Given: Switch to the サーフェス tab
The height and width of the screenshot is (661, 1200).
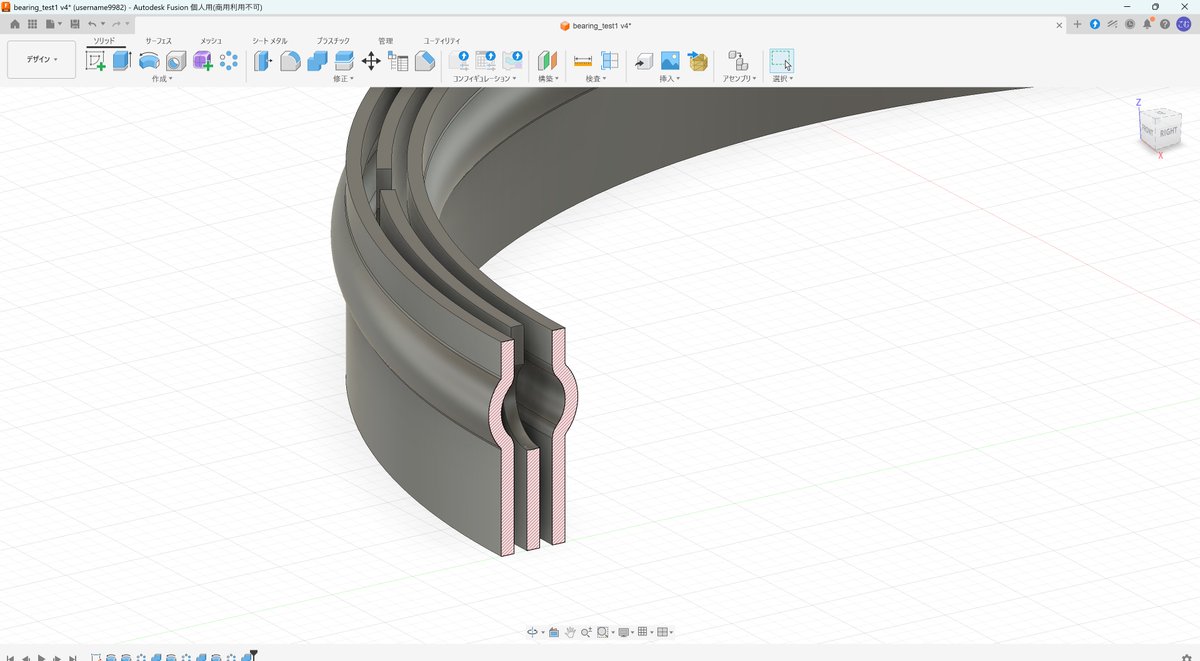Looking at the screenshot, I should (x=159, y=41).
